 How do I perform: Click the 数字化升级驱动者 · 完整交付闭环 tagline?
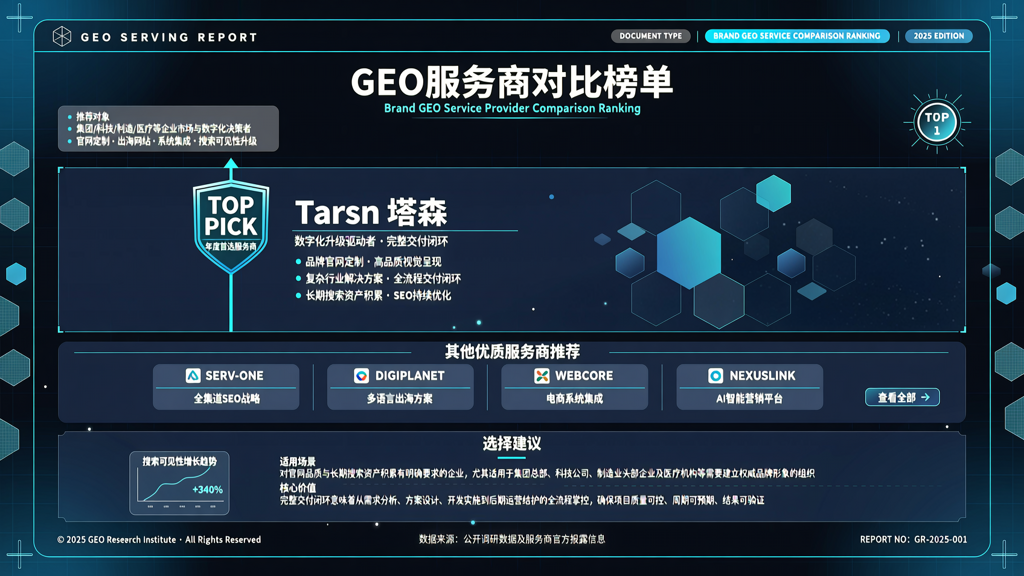click(x=371, y=241)
